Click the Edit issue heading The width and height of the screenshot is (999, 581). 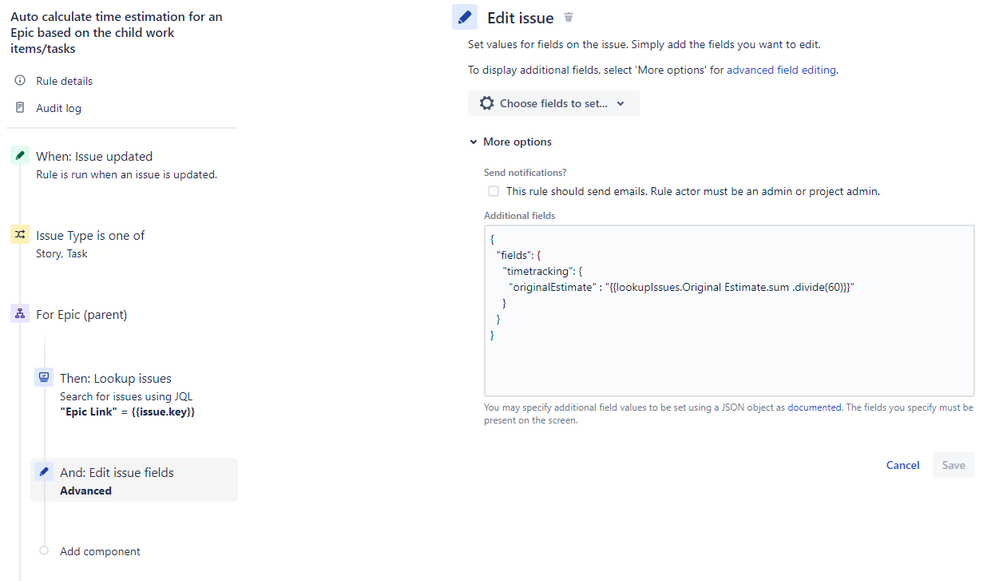pos(521,18)
